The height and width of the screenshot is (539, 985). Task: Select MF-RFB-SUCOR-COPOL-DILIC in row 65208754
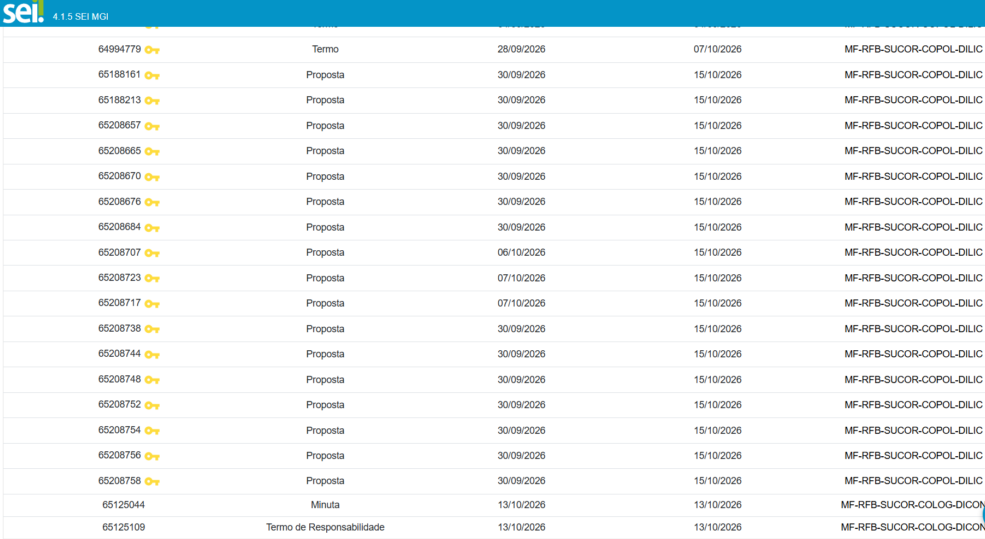(913, 430)
